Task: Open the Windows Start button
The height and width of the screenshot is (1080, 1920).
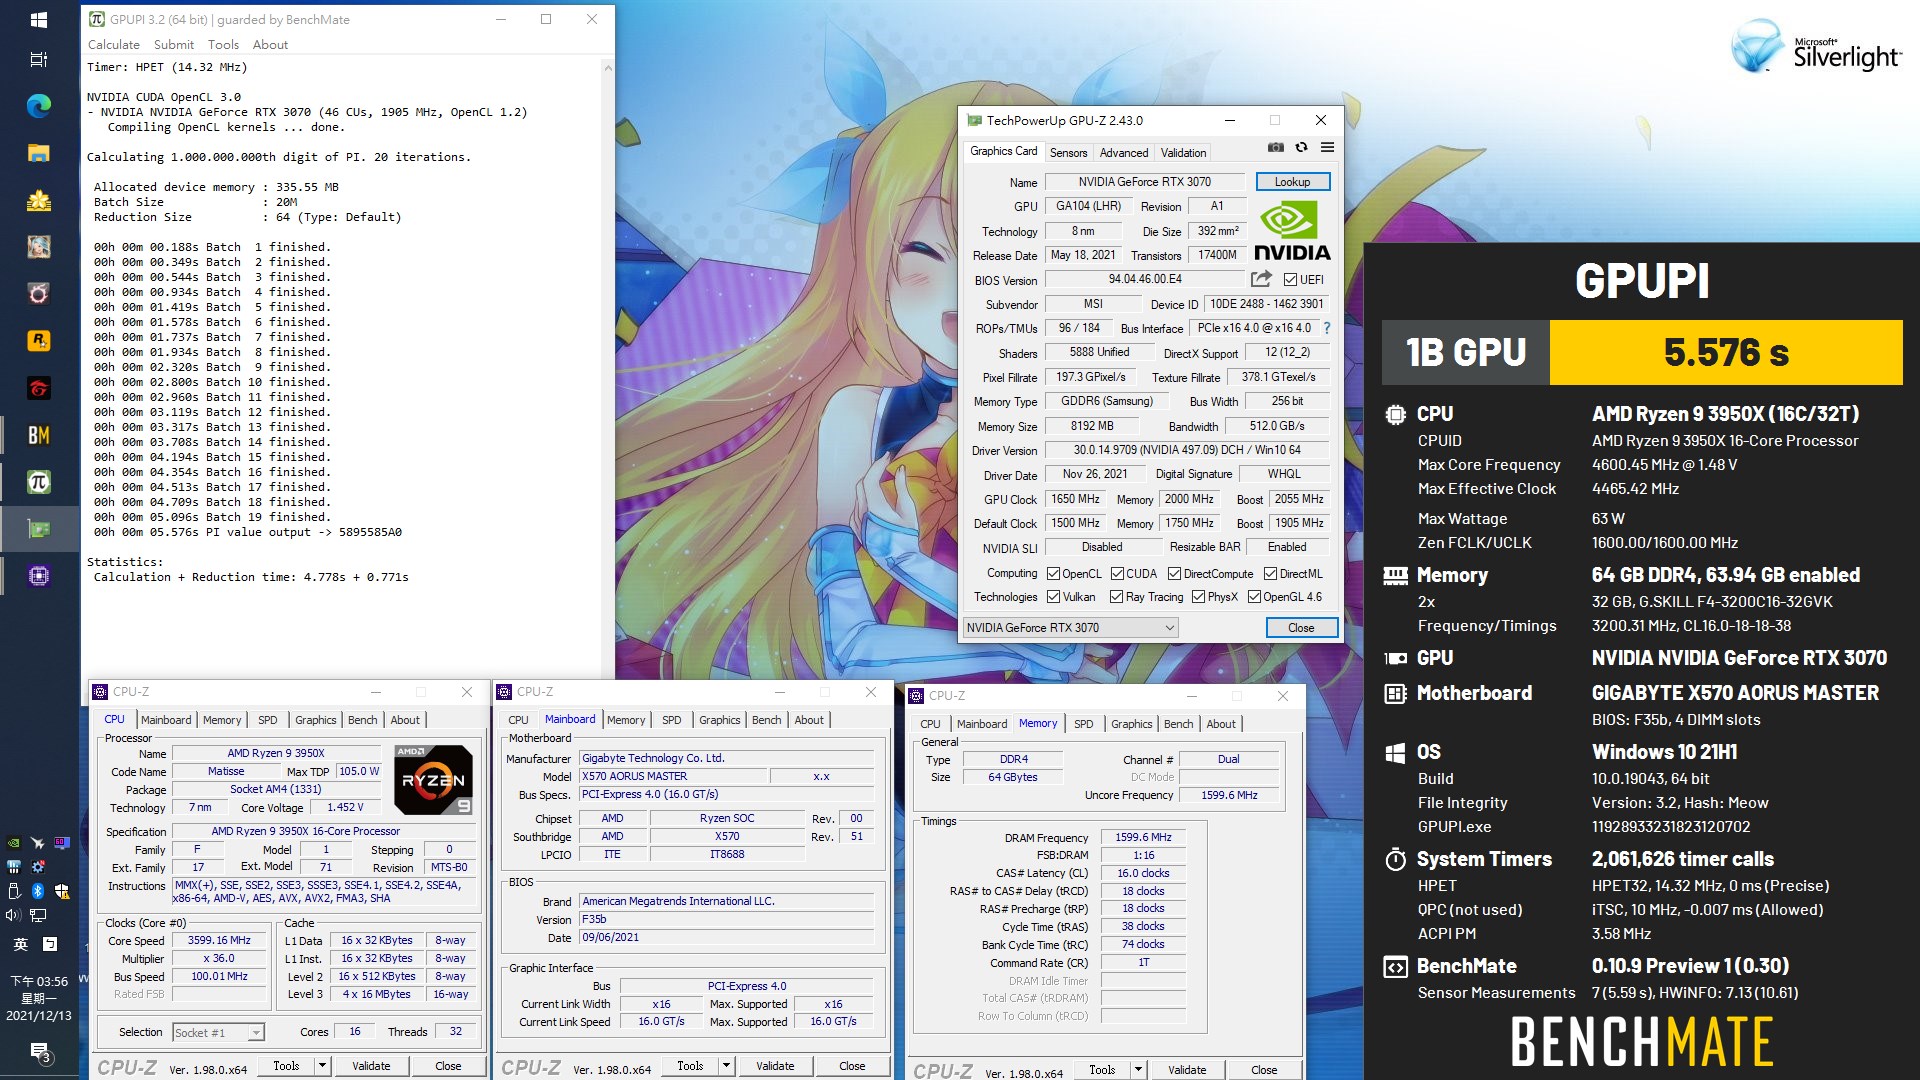Action: tap(39, 19)
